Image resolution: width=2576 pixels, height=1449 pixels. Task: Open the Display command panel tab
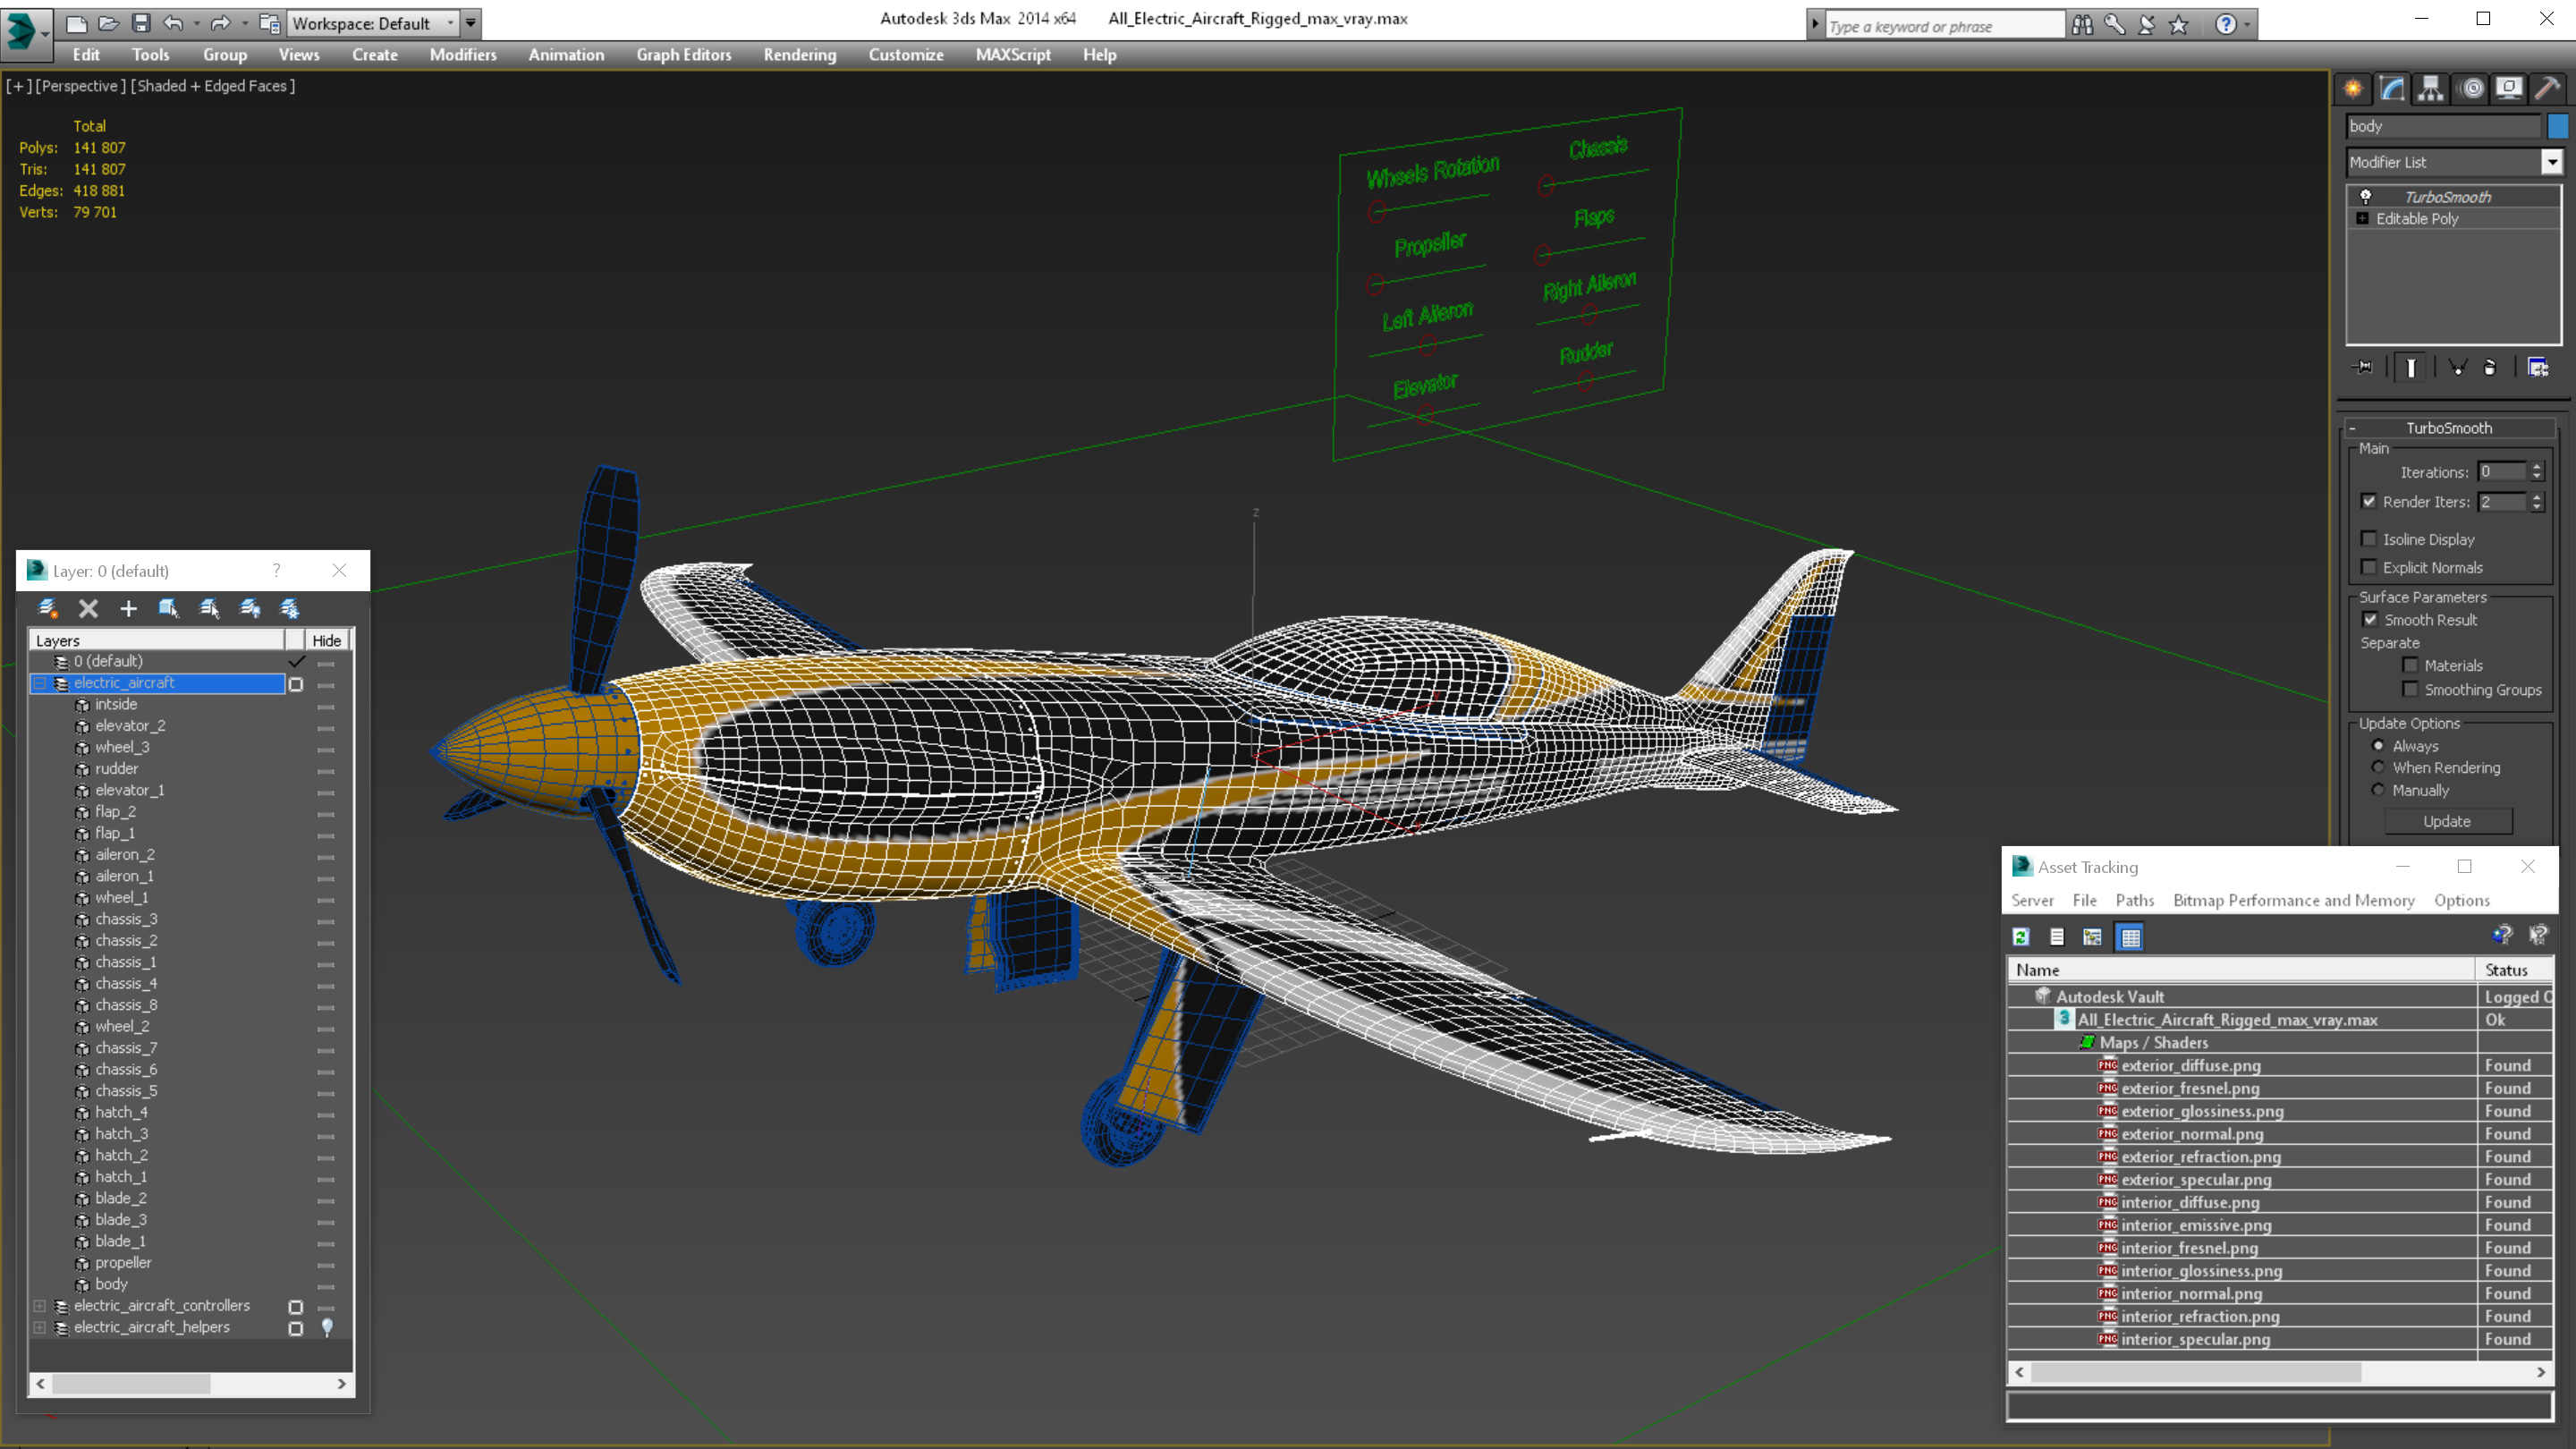(x=2509, y=88)
